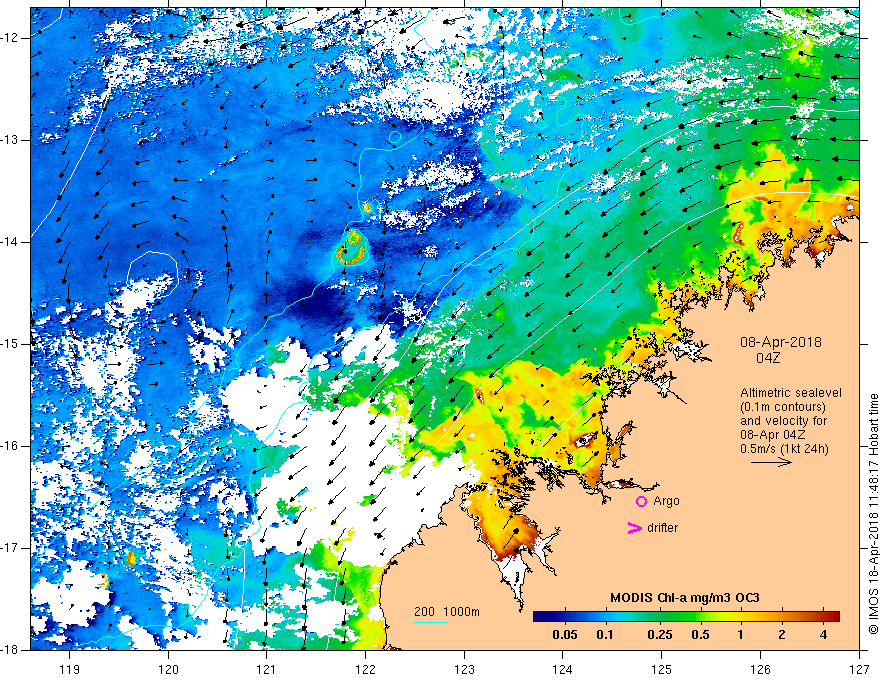This screenshot has width=880, height=680.
Task: Click the '0.1' colorbar tick label
Action: [604, 635]
